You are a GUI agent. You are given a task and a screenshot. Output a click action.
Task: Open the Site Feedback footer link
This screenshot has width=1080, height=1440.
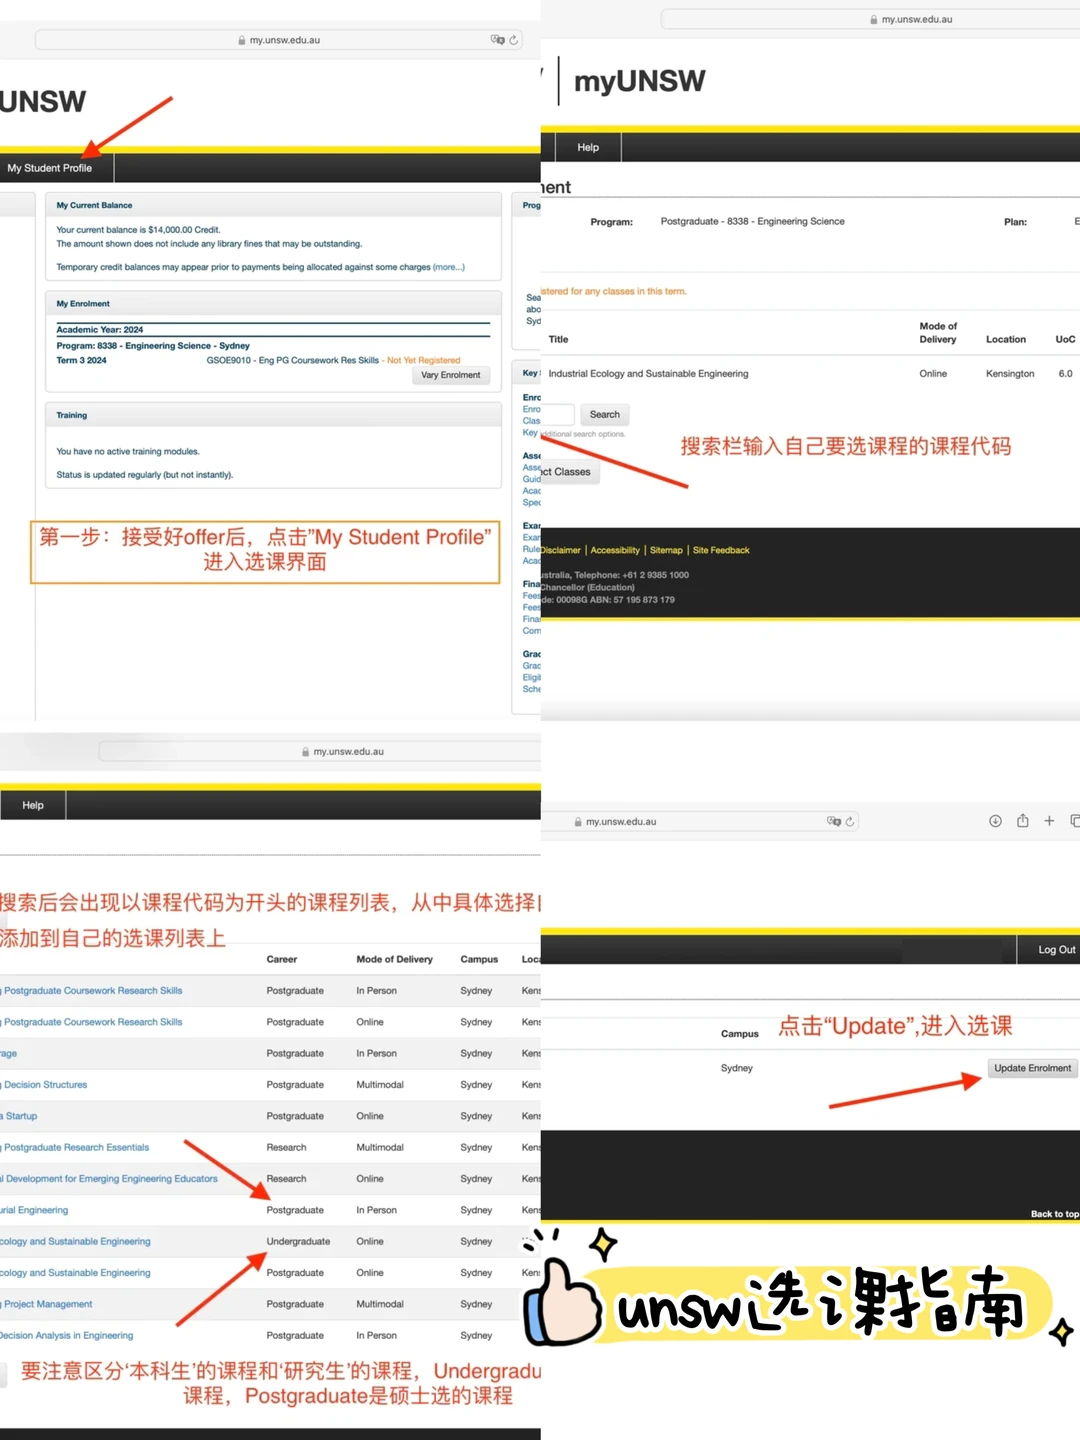point(721,550)
